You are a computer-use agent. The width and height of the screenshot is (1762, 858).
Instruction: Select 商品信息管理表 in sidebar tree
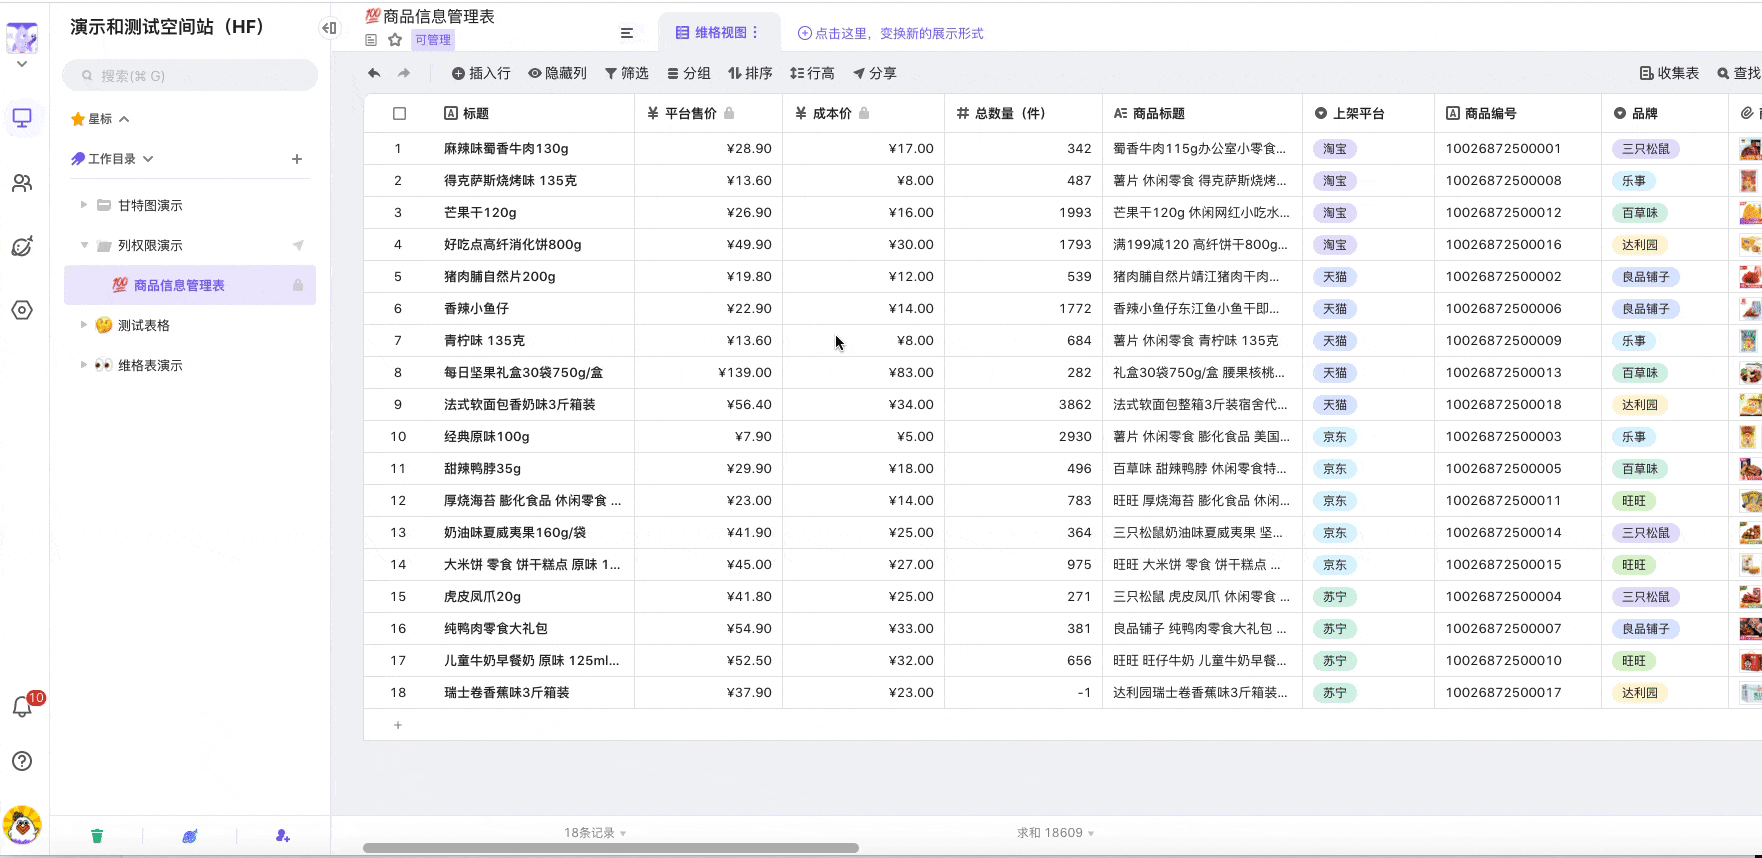(190, 285)
